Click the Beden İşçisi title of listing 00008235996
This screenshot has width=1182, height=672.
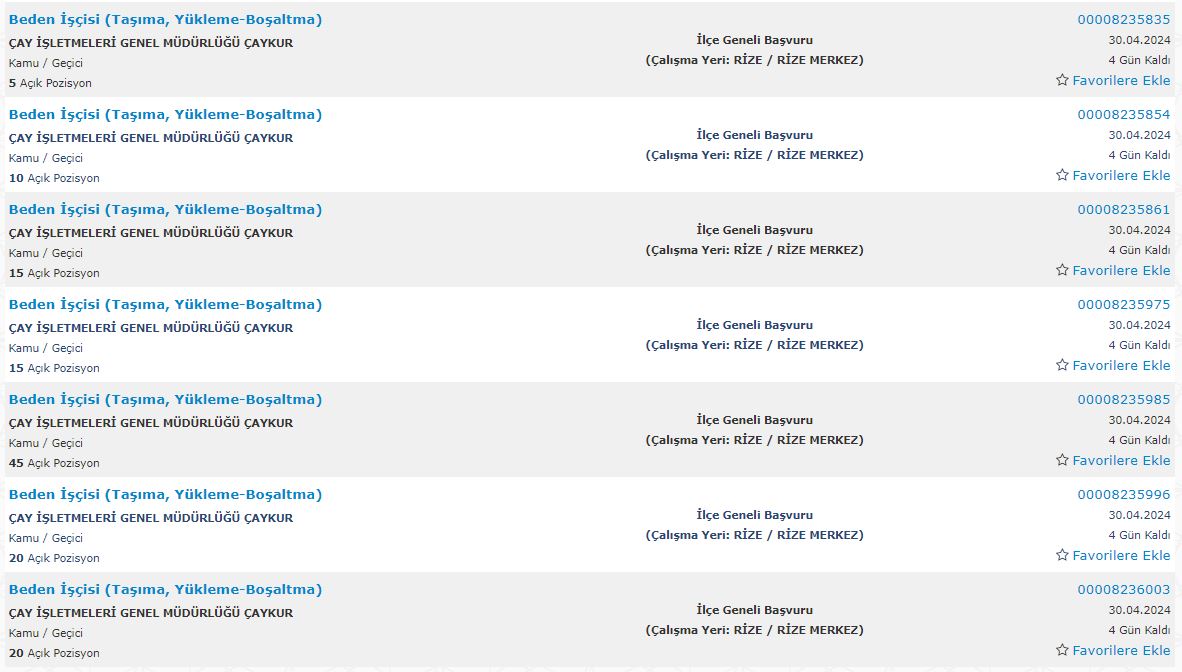point(165,495)
